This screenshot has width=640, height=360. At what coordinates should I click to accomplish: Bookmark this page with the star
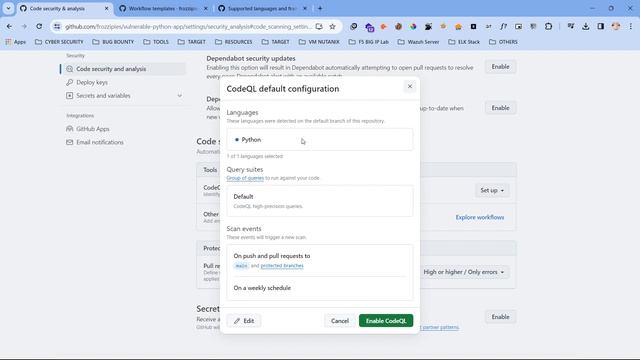coord(333,27)
